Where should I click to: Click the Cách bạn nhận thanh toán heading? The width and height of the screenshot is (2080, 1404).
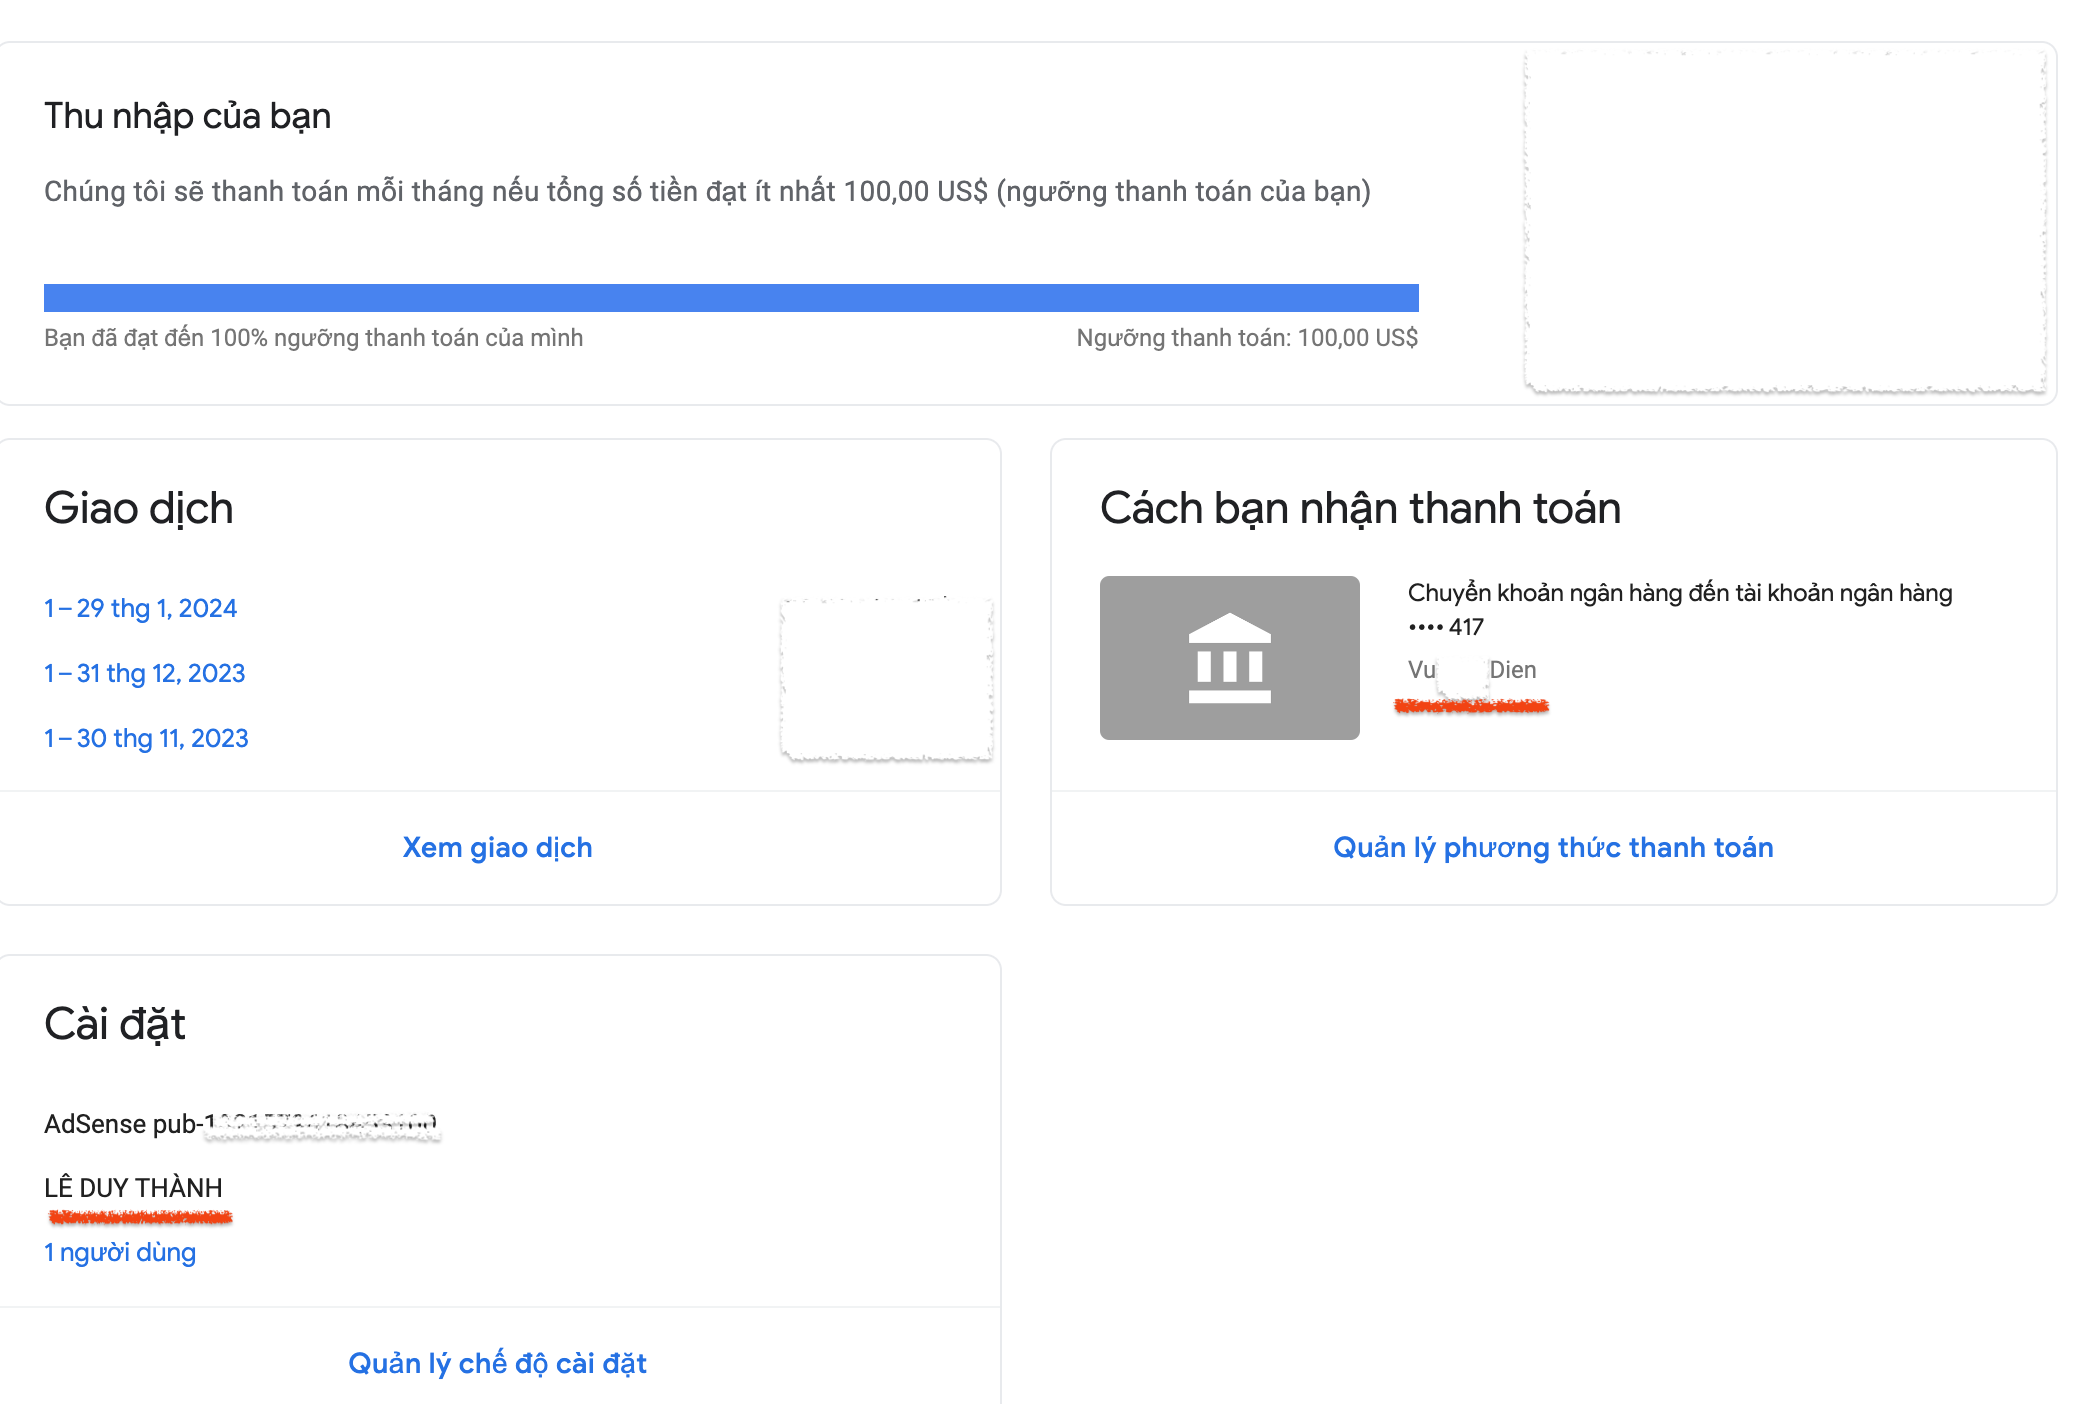coord(1360,508)
